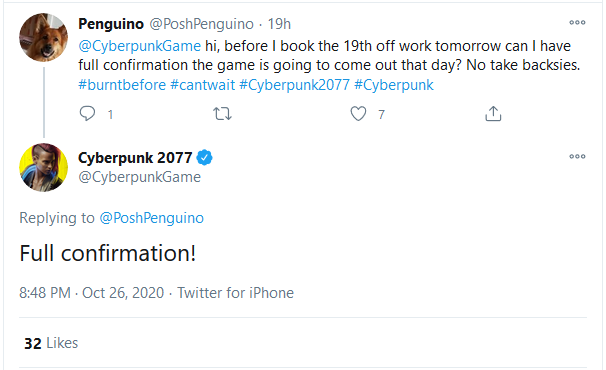This screenshot has height=370, width=606.
Task: Open @CyberpunkGame mention in Penguino's tweet
Action: coord(140,46)
